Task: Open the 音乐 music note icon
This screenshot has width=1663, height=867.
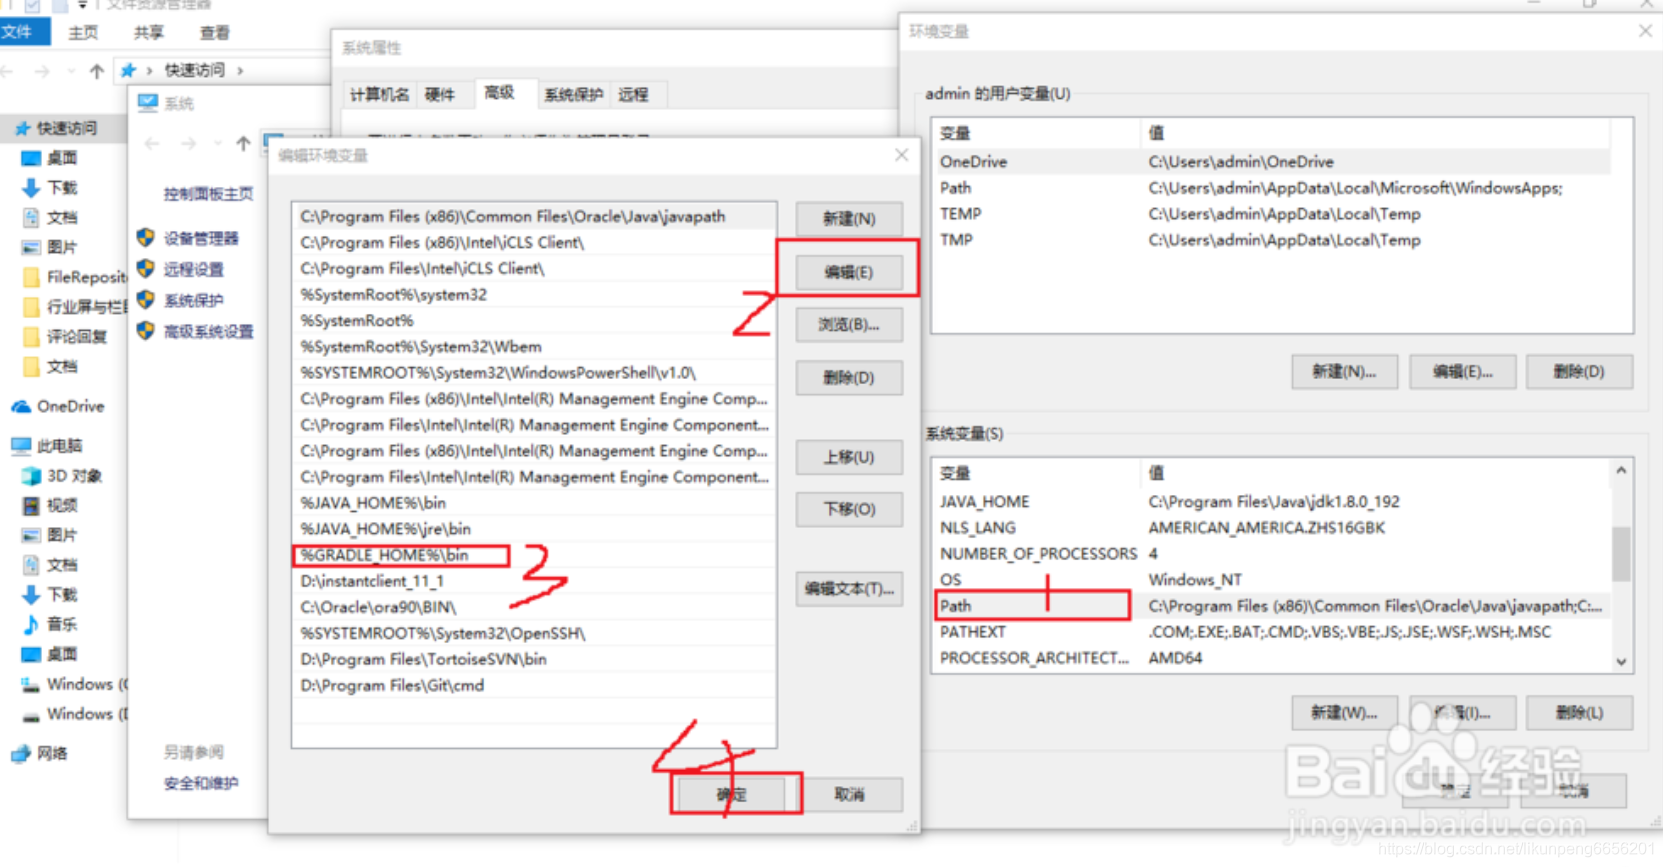Action: coord(31,624)
